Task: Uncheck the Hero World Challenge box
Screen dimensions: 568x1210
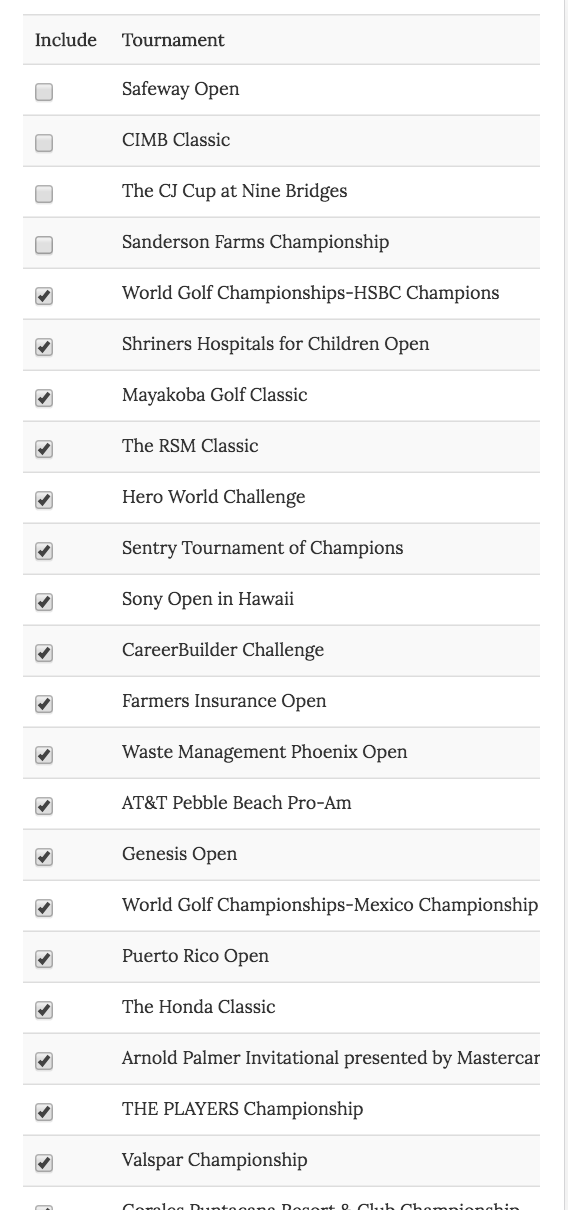Action: [44, 500]
